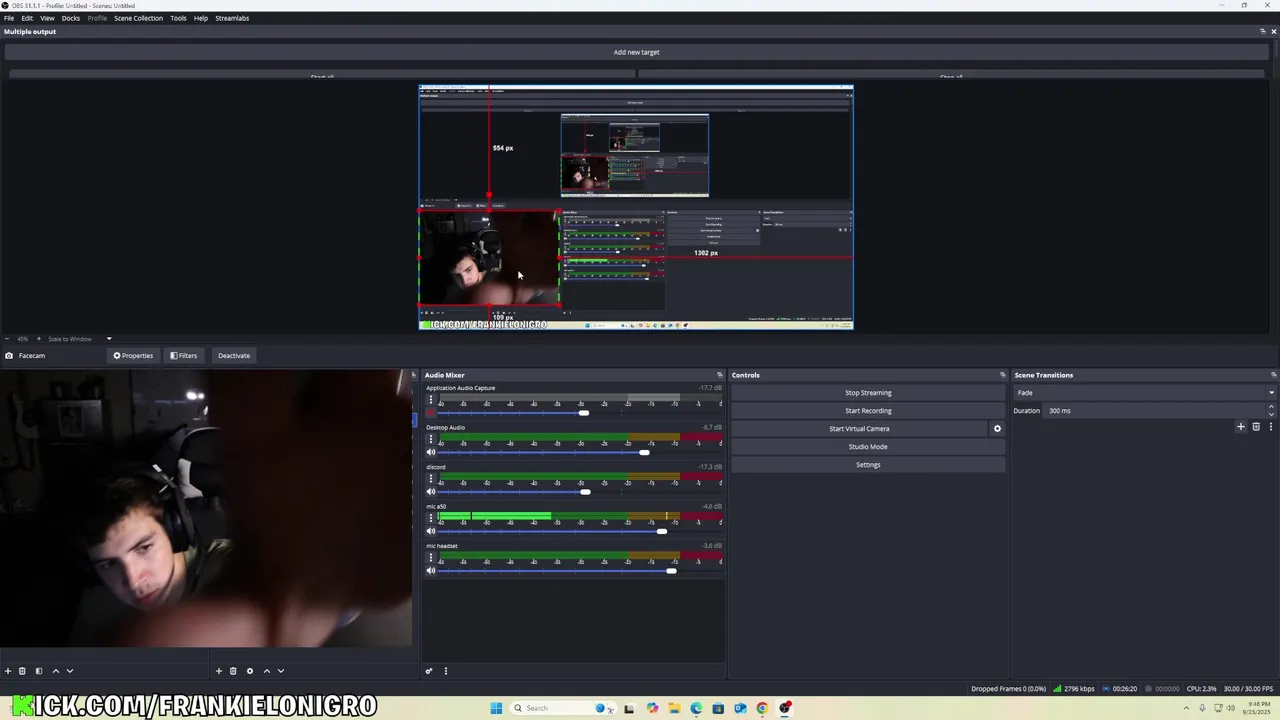This screenshot has height=720, width=1280.
Task: Open Facecam Filters button
Action: point(184,356)
